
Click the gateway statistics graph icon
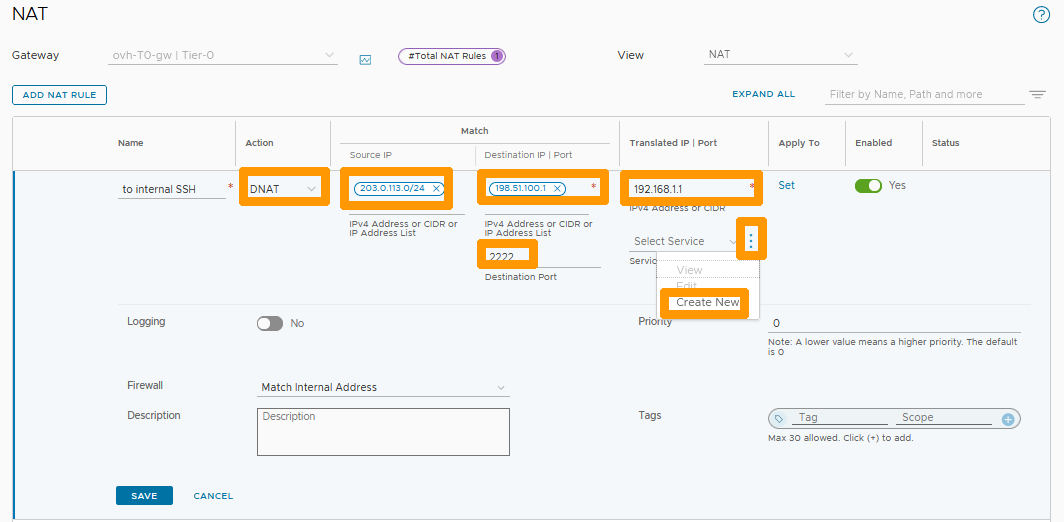(365, 60)
